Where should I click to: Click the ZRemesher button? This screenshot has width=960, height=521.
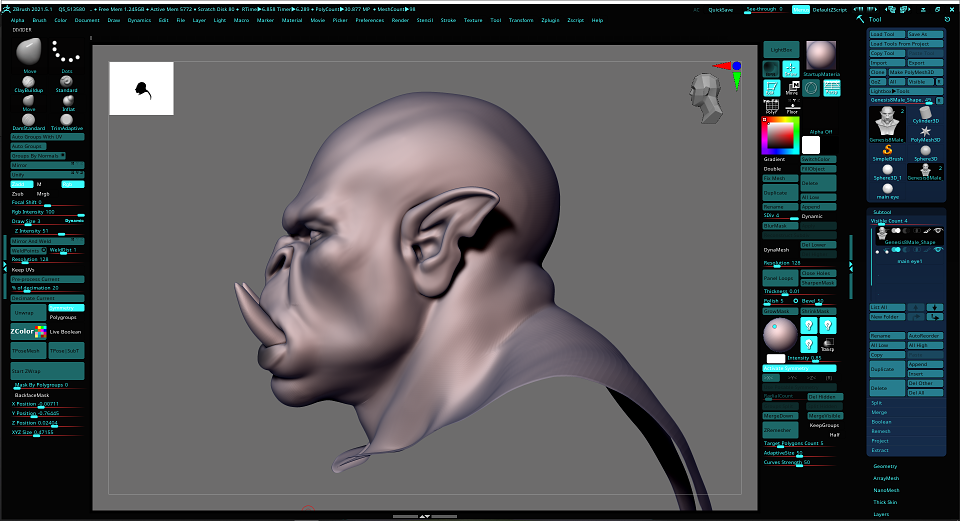point(780,430)
